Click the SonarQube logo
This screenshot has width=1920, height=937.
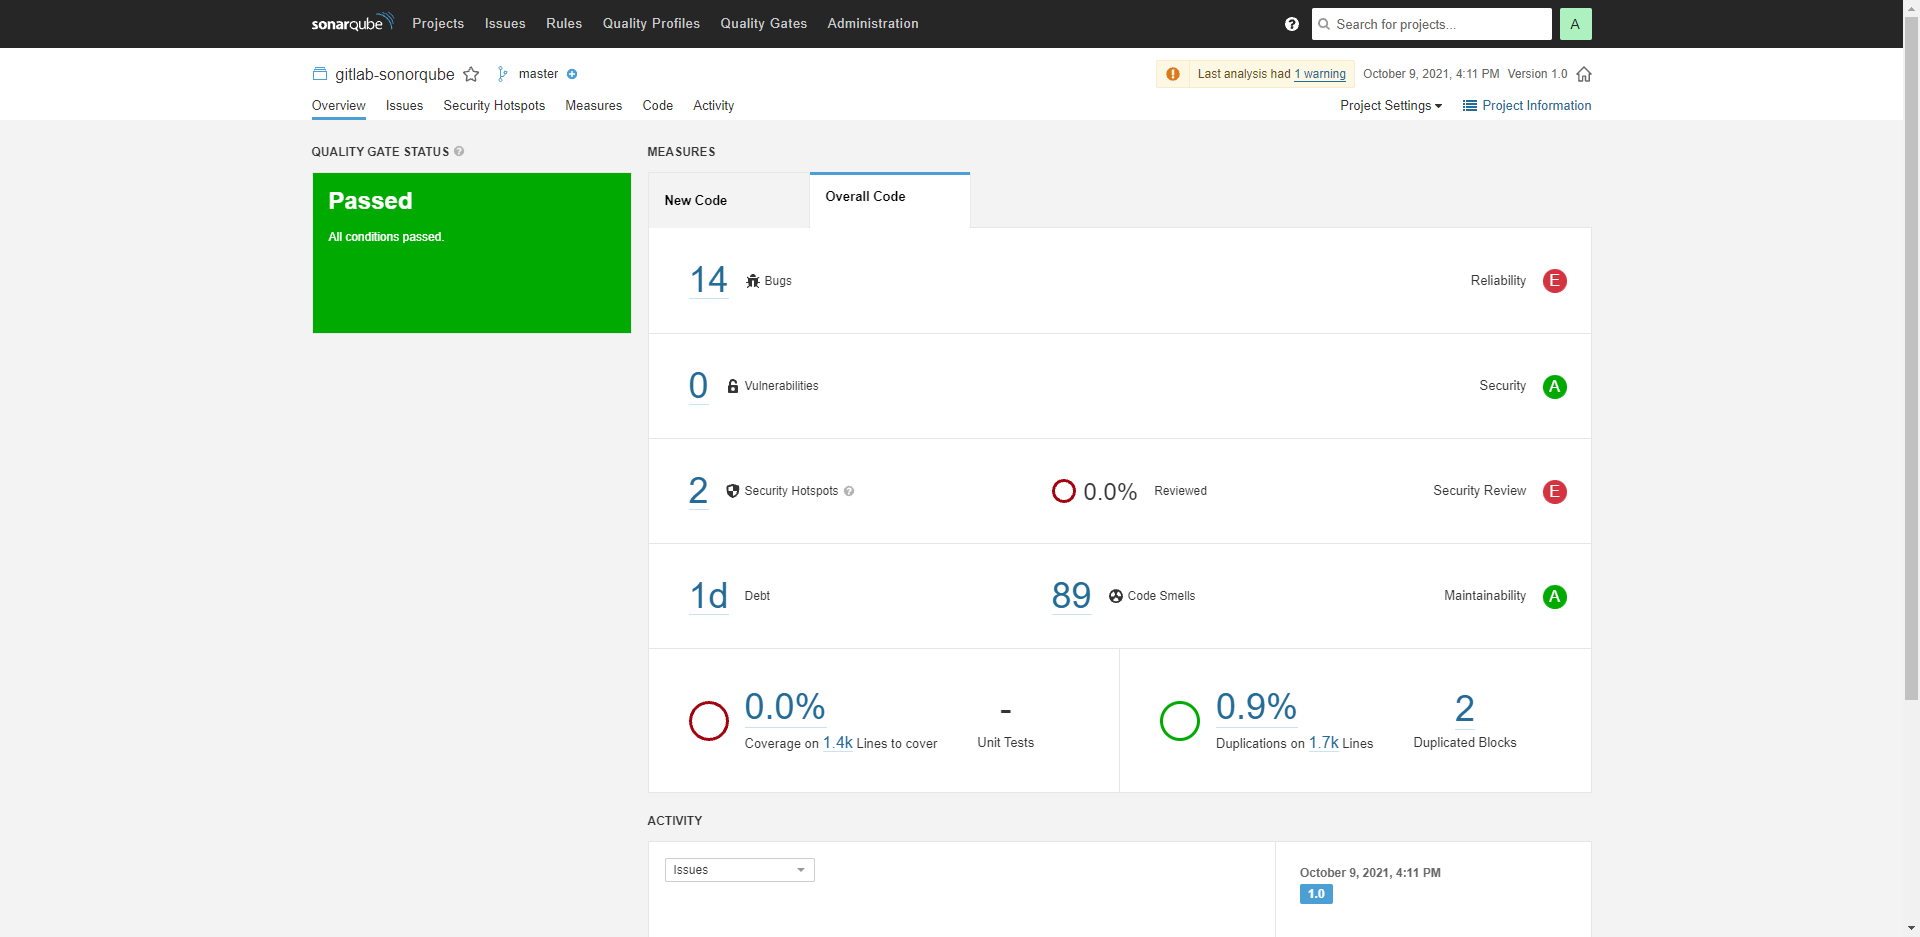[352, 23]
